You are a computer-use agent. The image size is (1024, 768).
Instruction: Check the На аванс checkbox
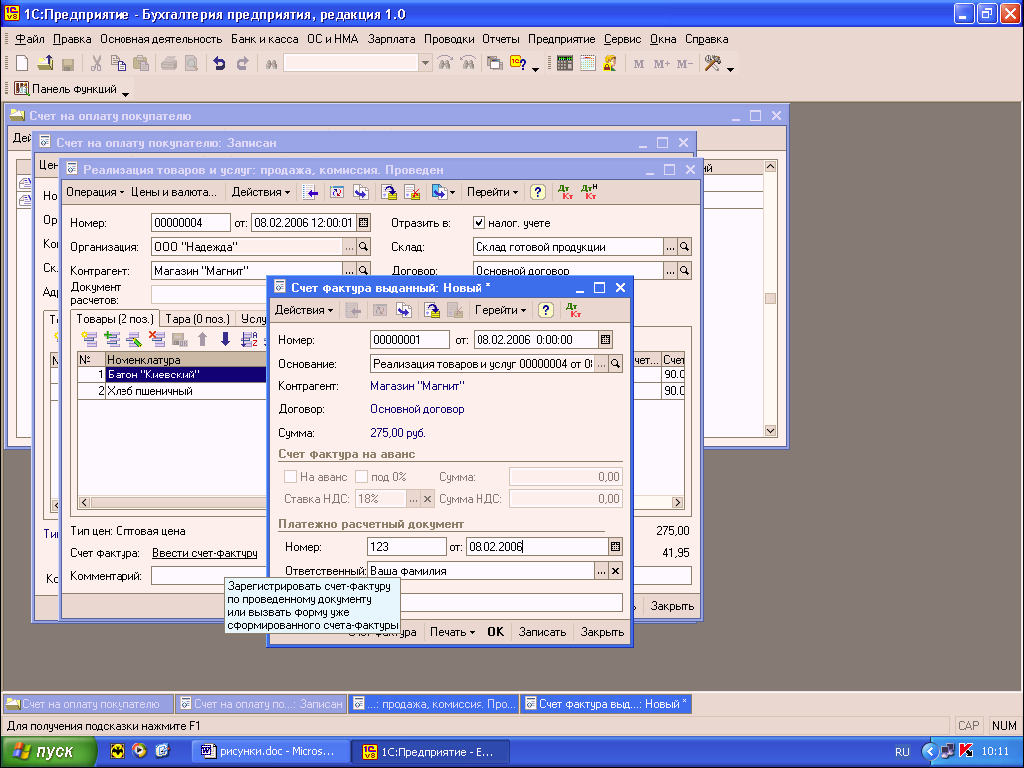[291, 477]
